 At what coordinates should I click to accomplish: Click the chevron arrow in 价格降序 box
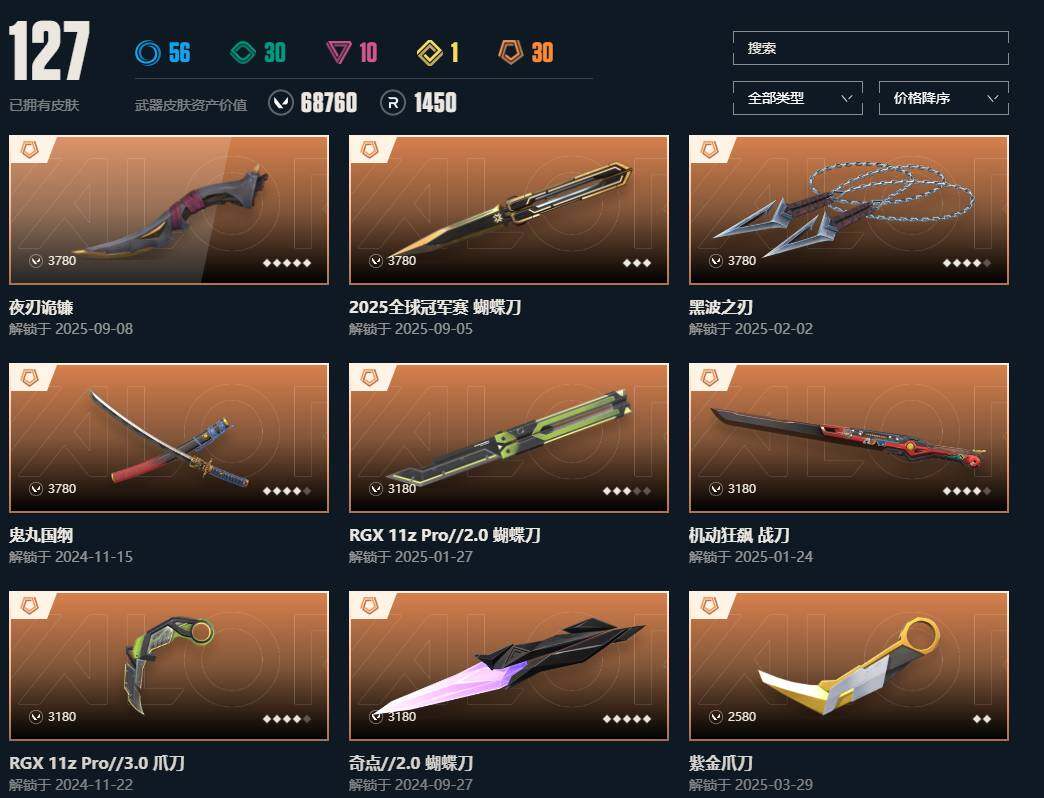pyautogui.click(x=992, y=99)
